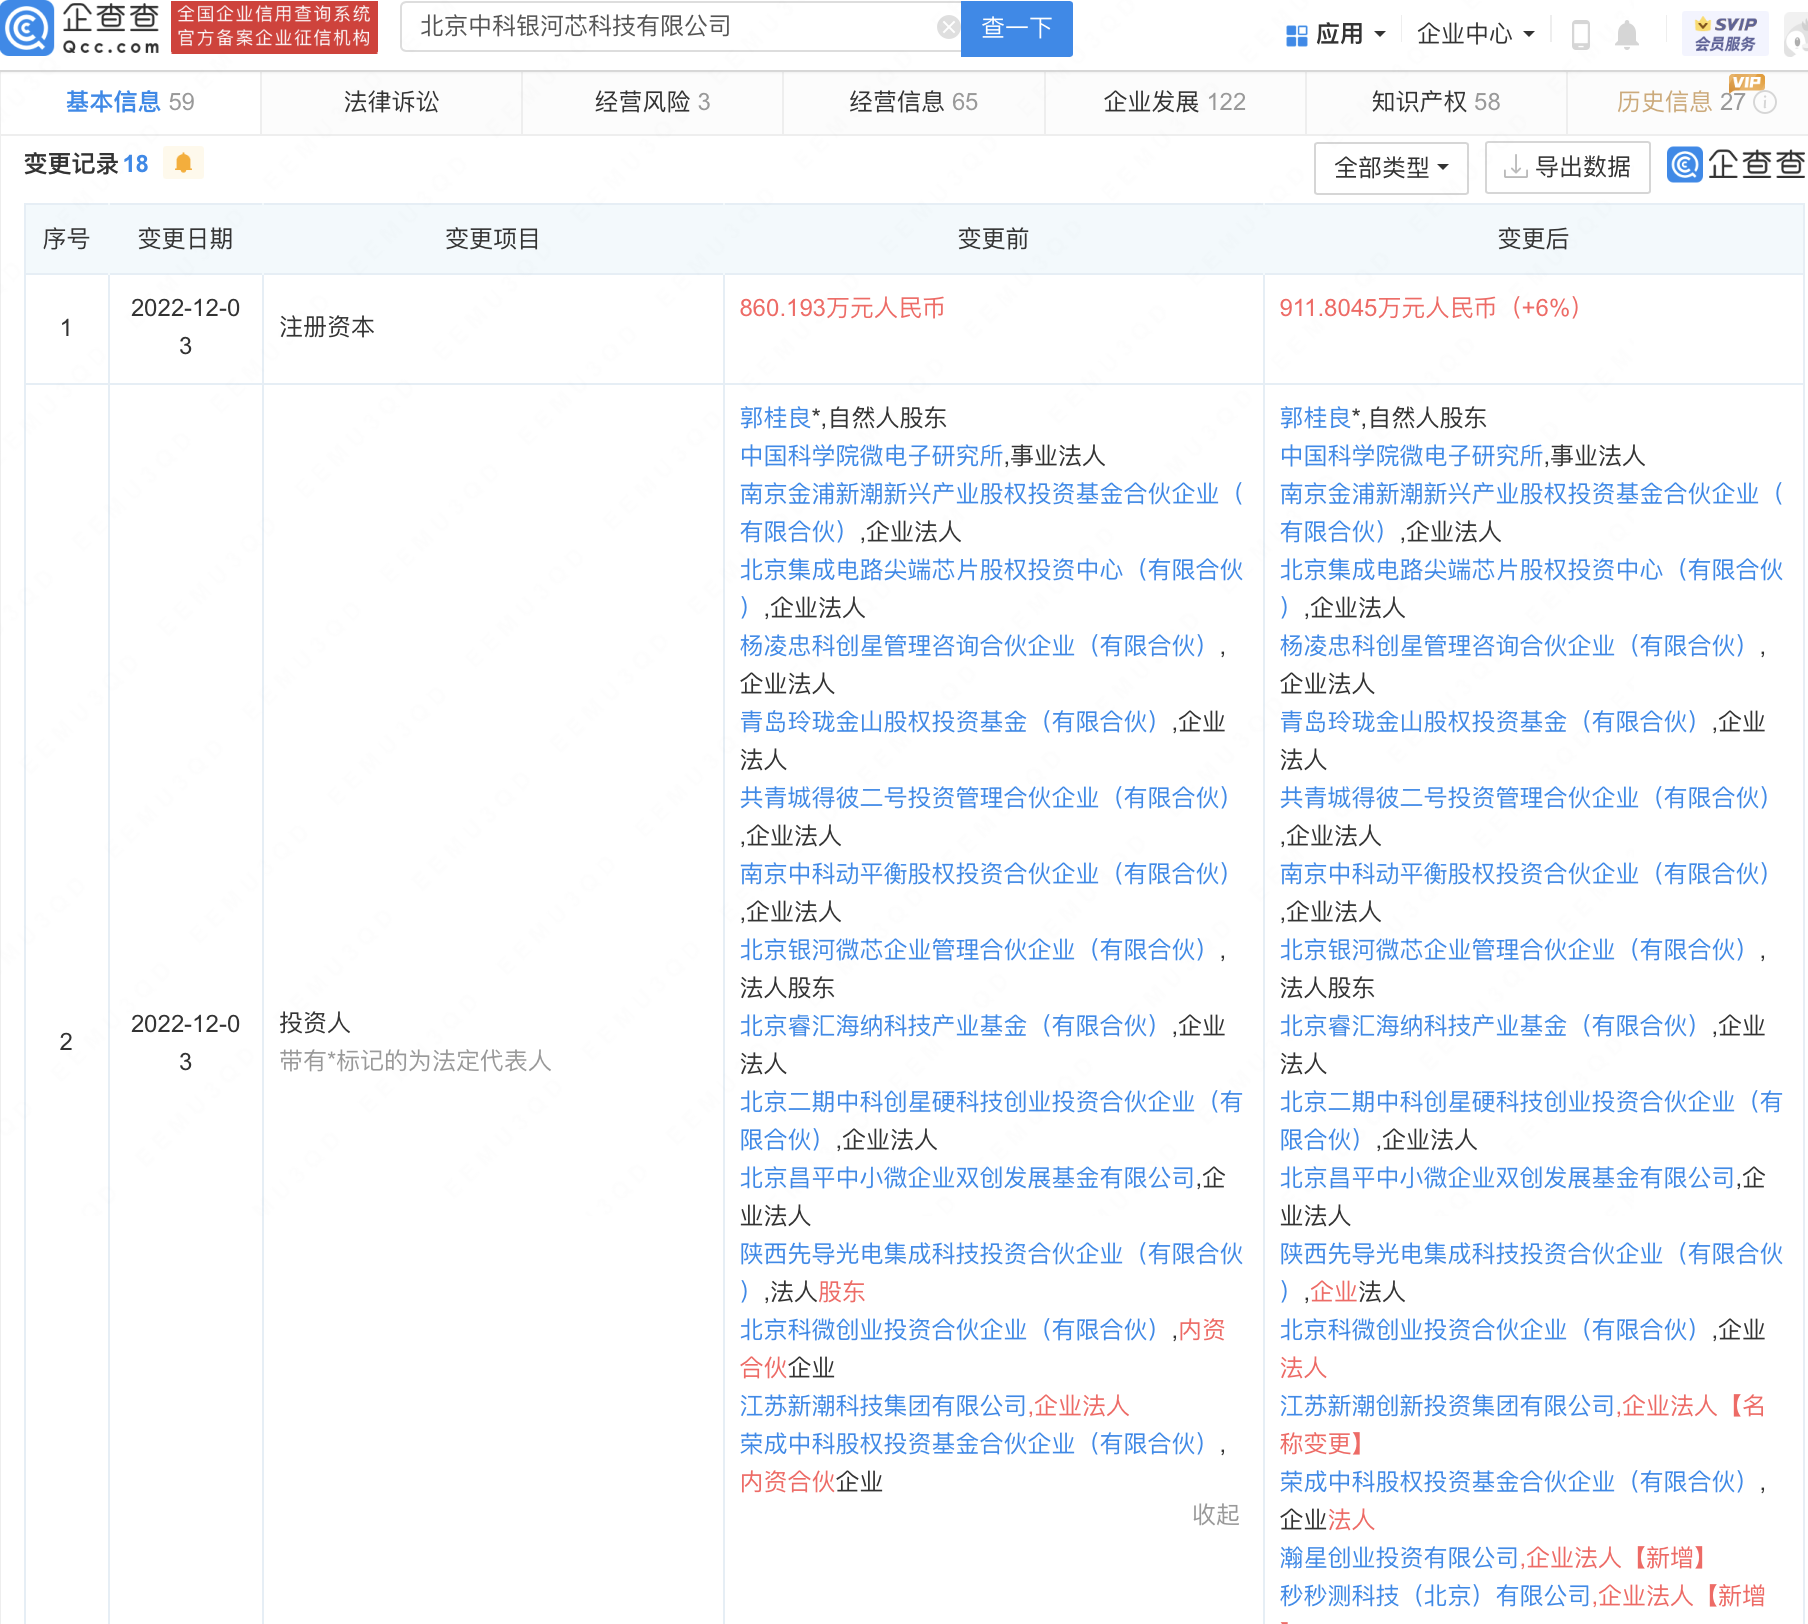
Task: Click the 查一下 search button
Action: 1016,28
